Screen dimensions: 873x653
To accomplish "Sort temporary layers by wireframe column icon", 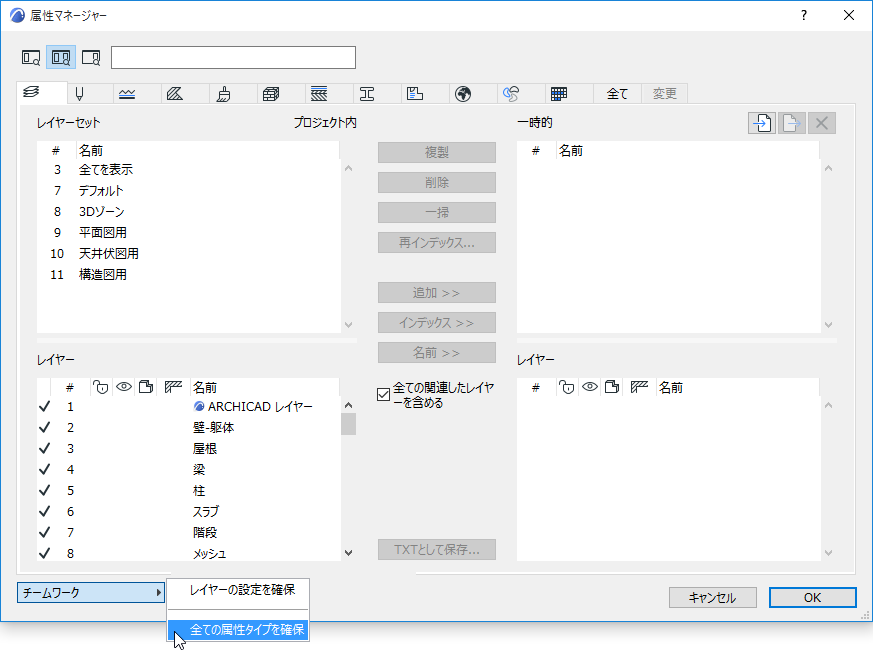I will 612,387.
